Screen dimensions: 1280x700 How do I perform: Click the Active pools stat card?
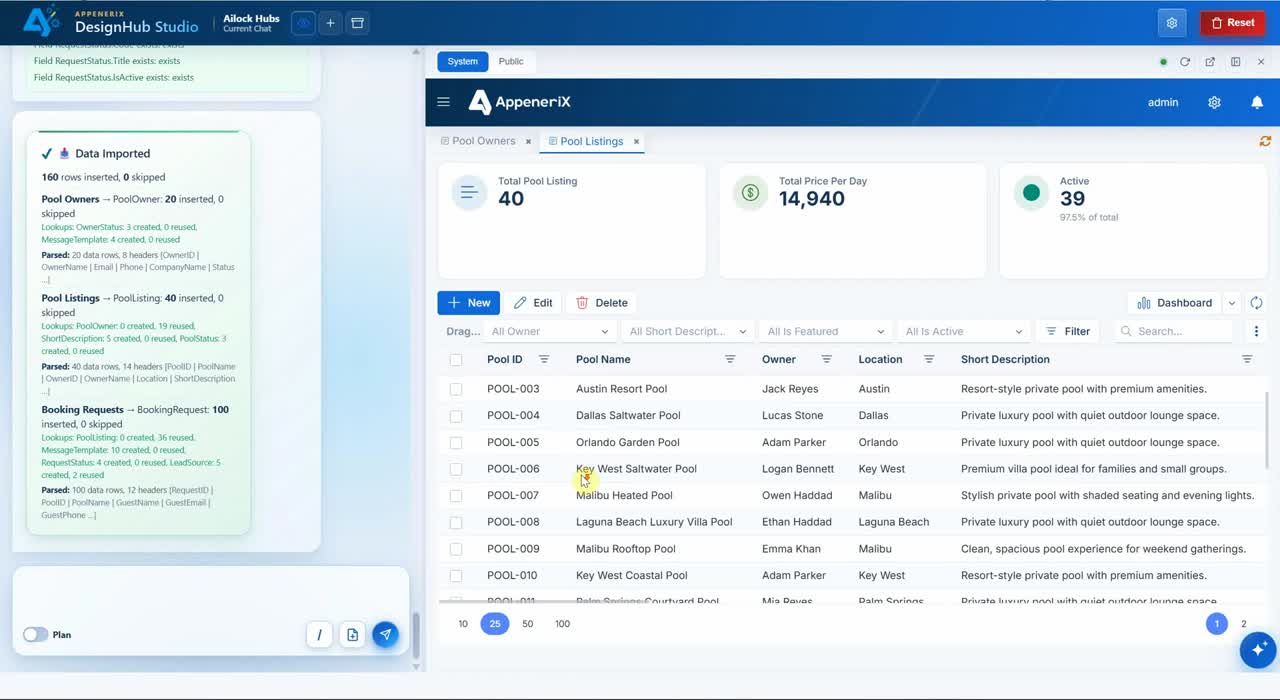(x=1133, y=222)
